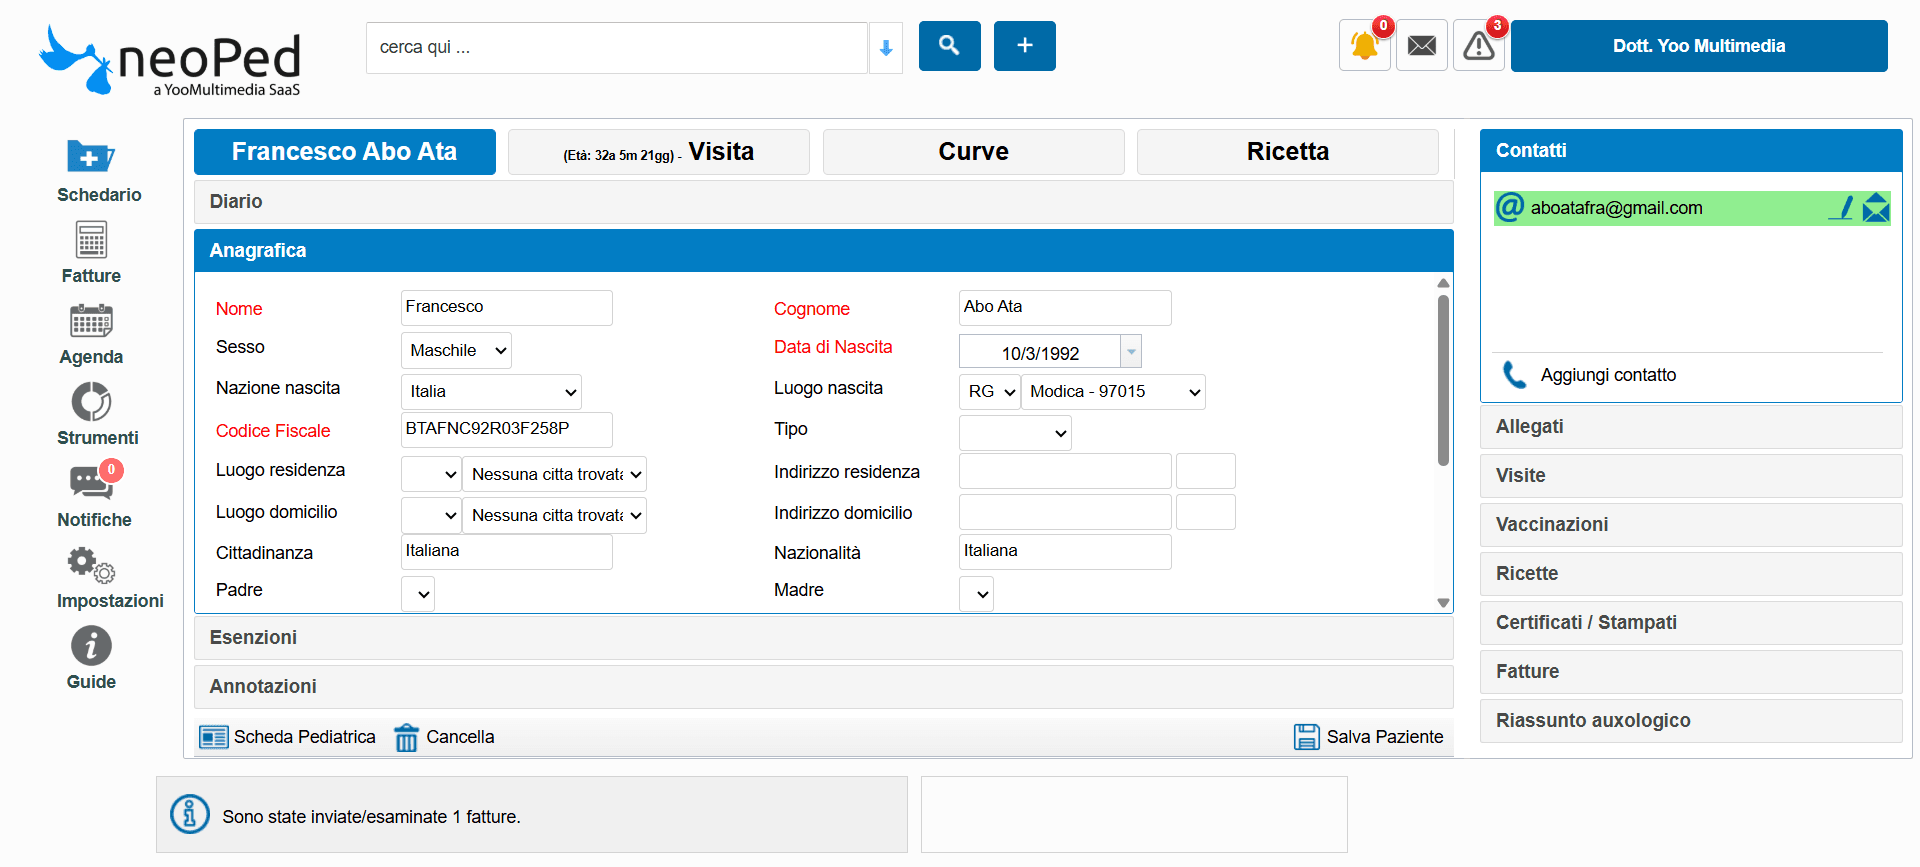
Task: Open Luogo residenza province dropdown
Action: (x=431, y=474)
